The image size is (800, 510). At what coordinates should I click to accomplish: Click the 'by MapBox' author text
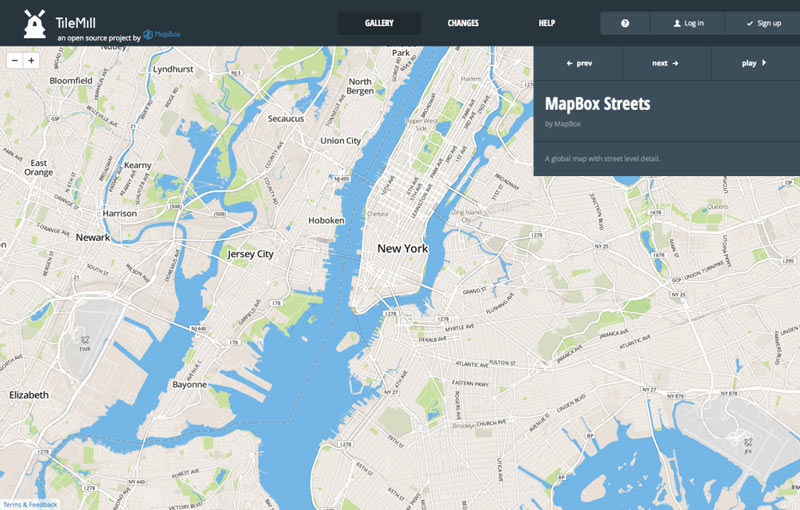(x=563, y=124)
